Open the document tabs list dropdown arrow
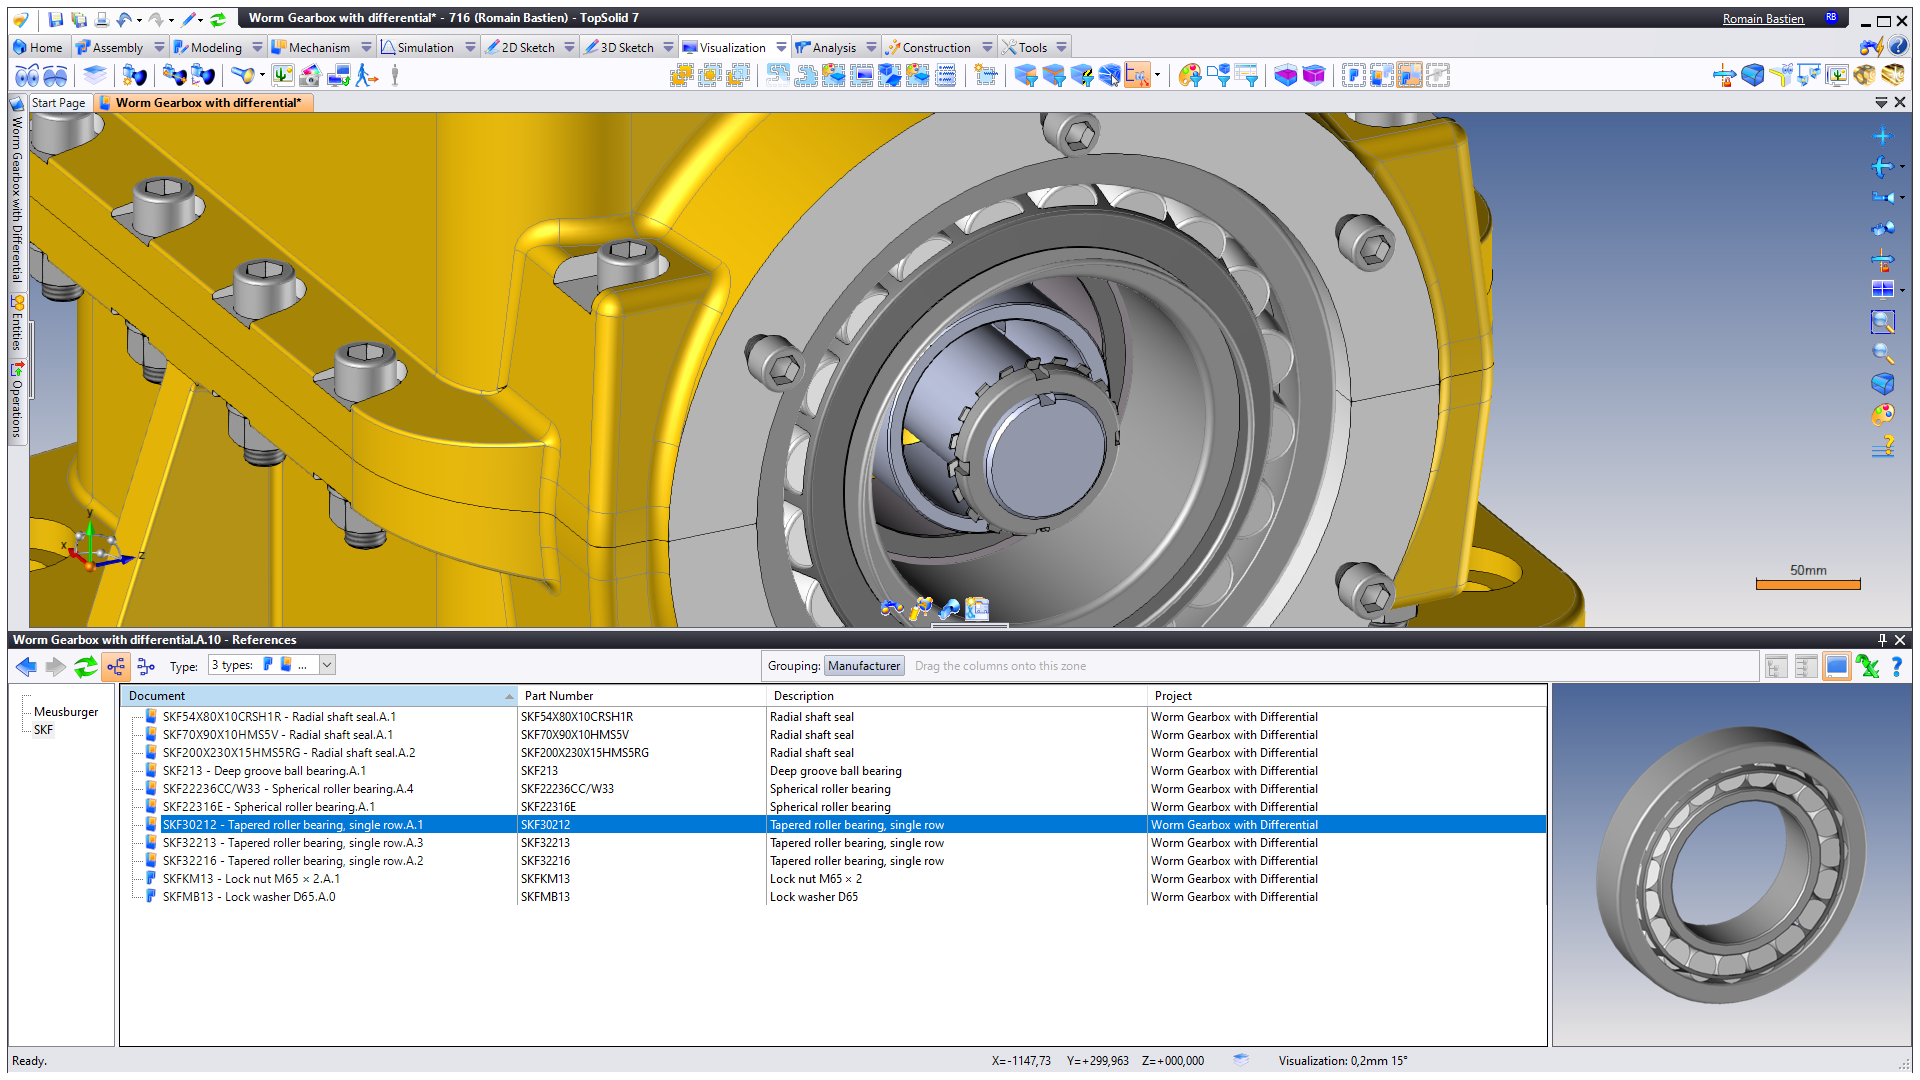This screenshot has height=1080, width=1920. pos(1880,102)
